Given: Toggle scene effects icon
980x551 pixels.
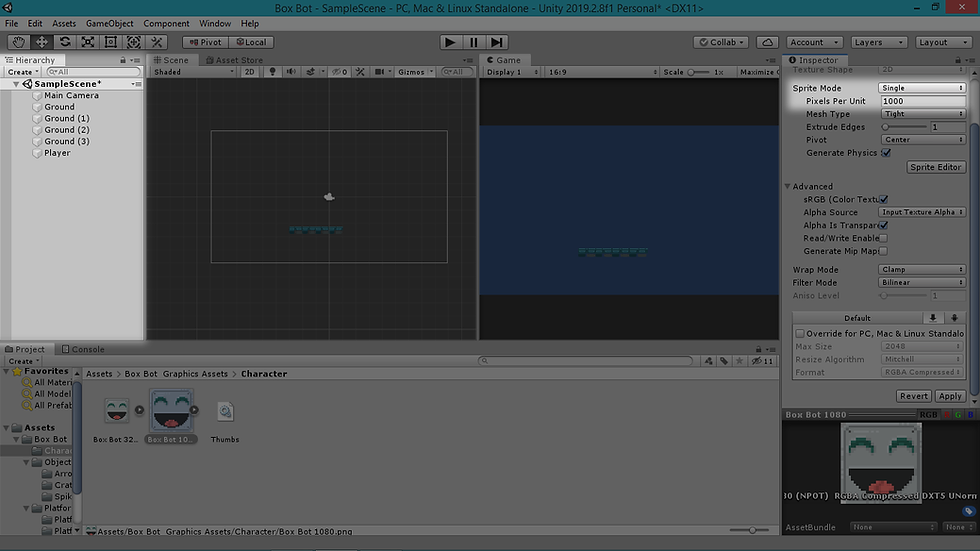Looking at the screenshot, I should pos(310,72).
